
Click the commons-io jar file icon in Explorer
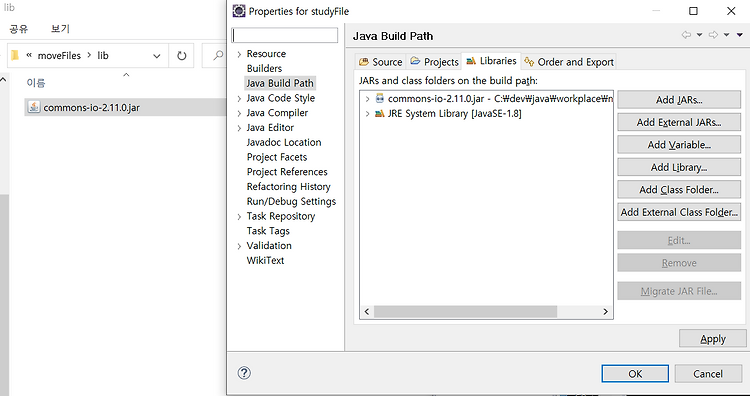click(34, 107)
